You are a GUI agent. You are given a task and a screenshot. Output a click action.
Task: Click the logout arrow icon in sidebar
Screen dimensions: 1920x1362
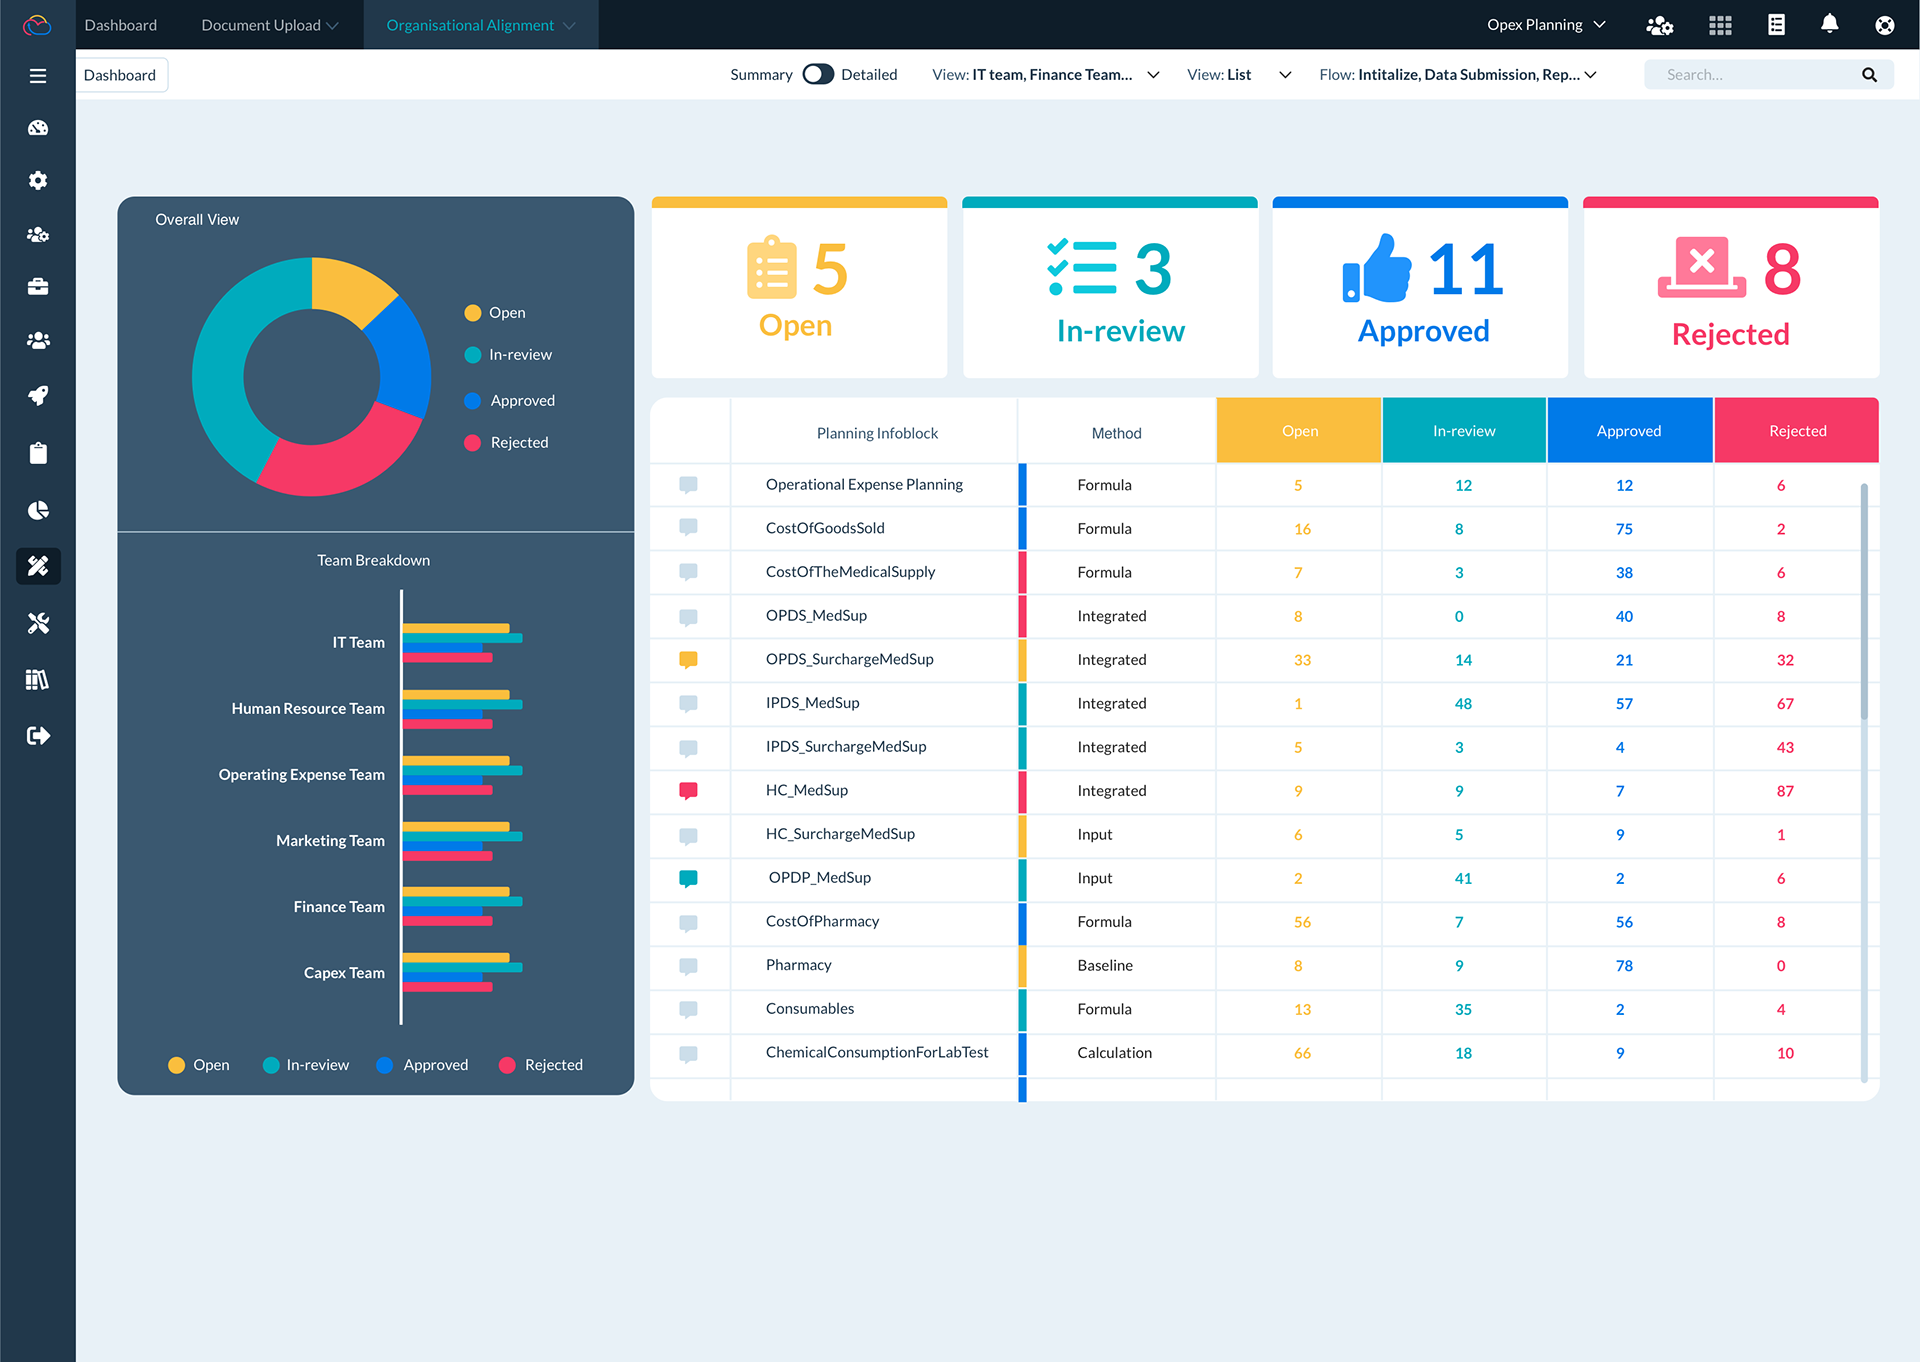tap(38, 736)
